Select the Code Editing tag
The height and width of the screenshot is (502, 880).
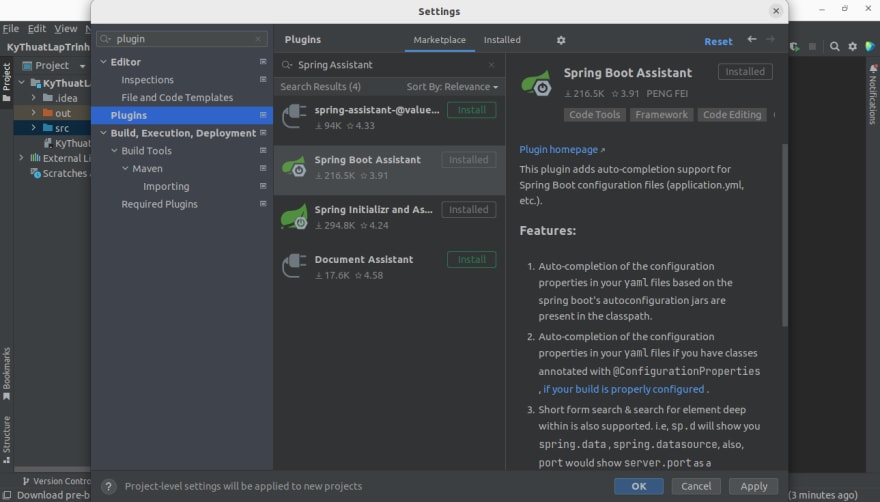click(x=732, y=115)
